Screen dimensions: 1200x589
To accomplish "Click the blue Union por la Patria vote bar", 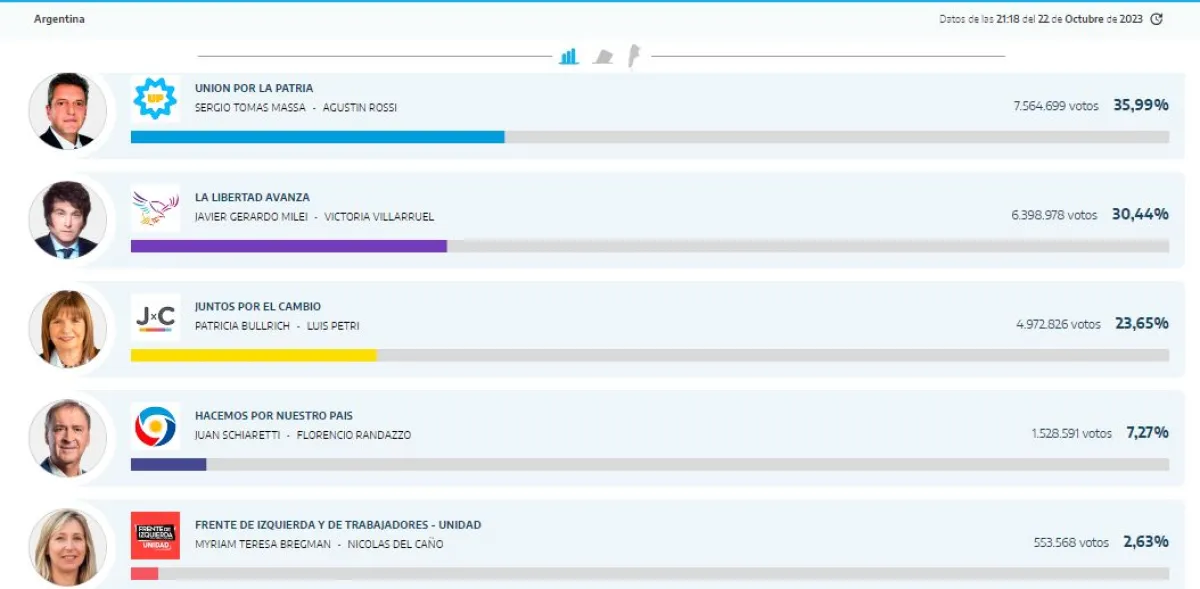I will point(317,137).
